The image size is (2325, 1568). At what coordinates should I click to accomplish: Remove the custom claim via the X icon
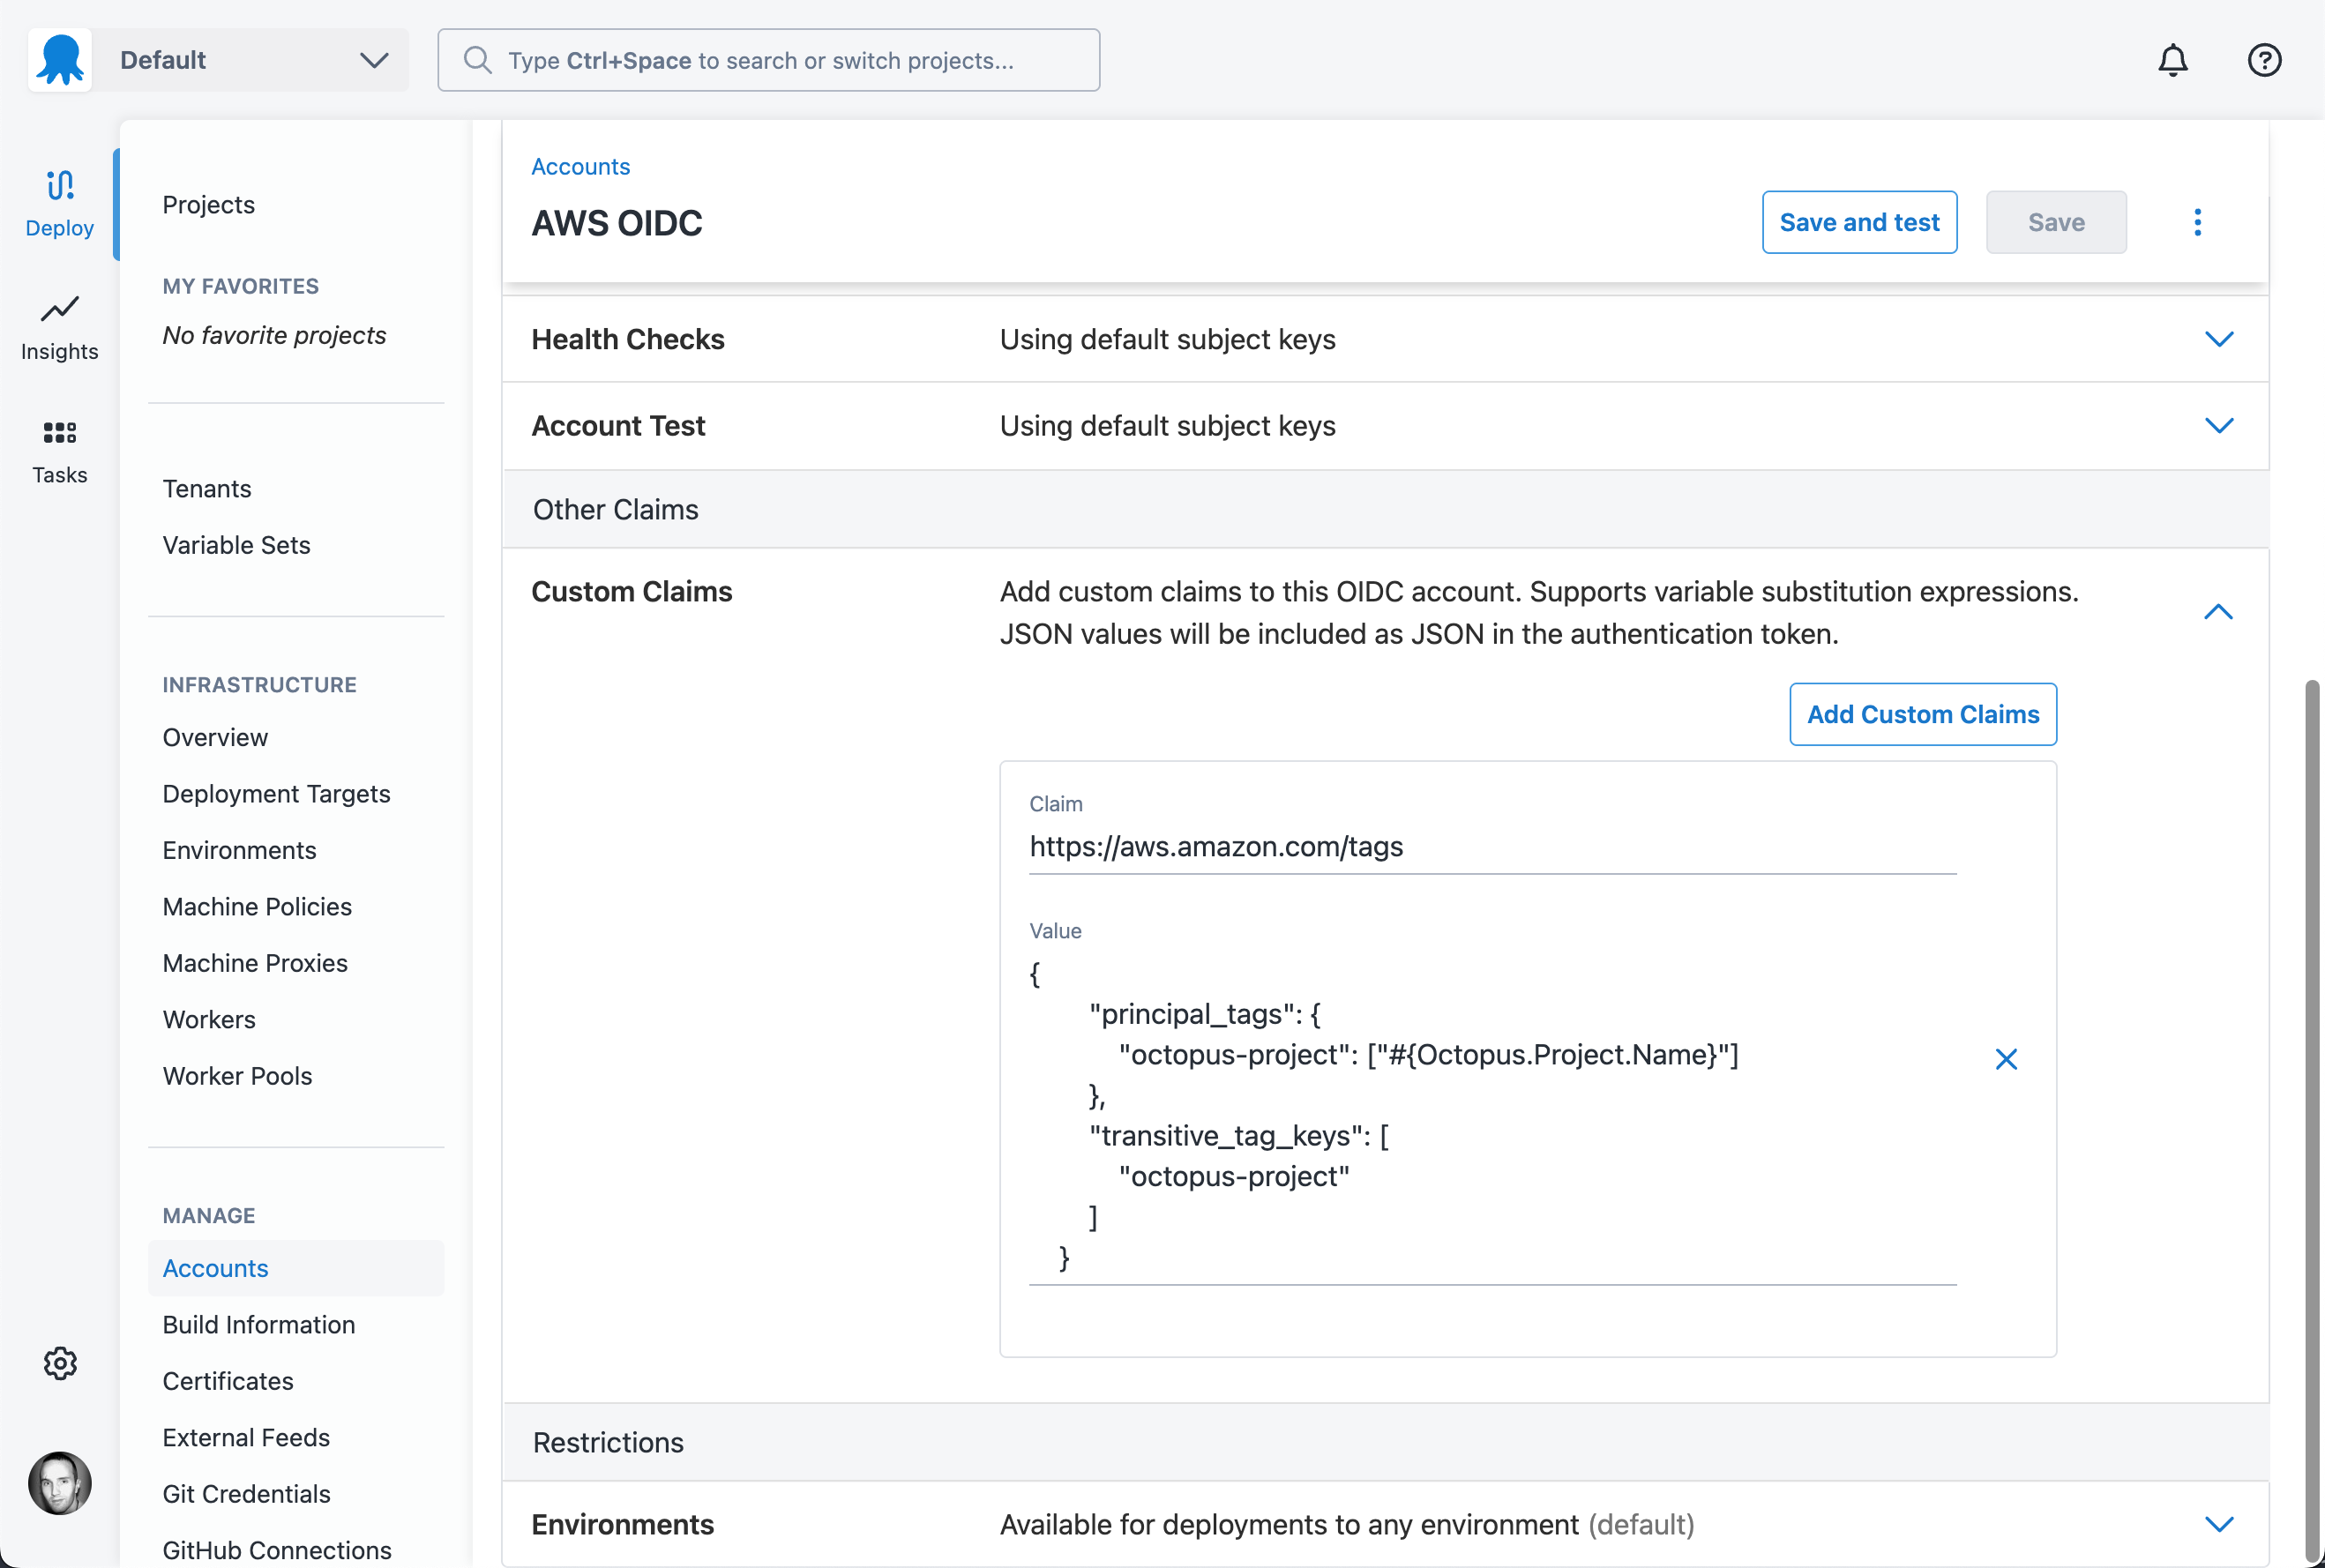click(x=2006, y=1059)
